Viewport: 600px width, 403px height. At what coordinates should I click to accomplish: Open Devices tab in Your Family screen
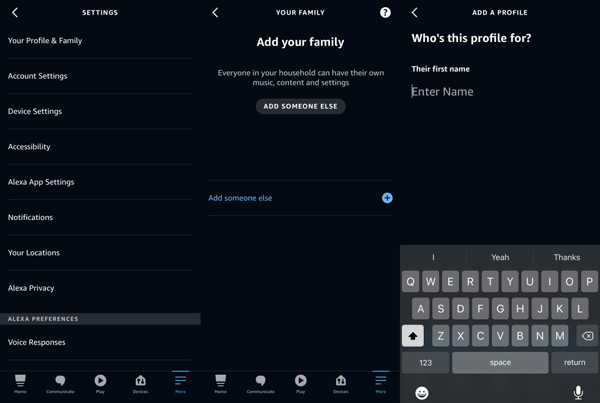pyautogui.click(x=341, y=383)
